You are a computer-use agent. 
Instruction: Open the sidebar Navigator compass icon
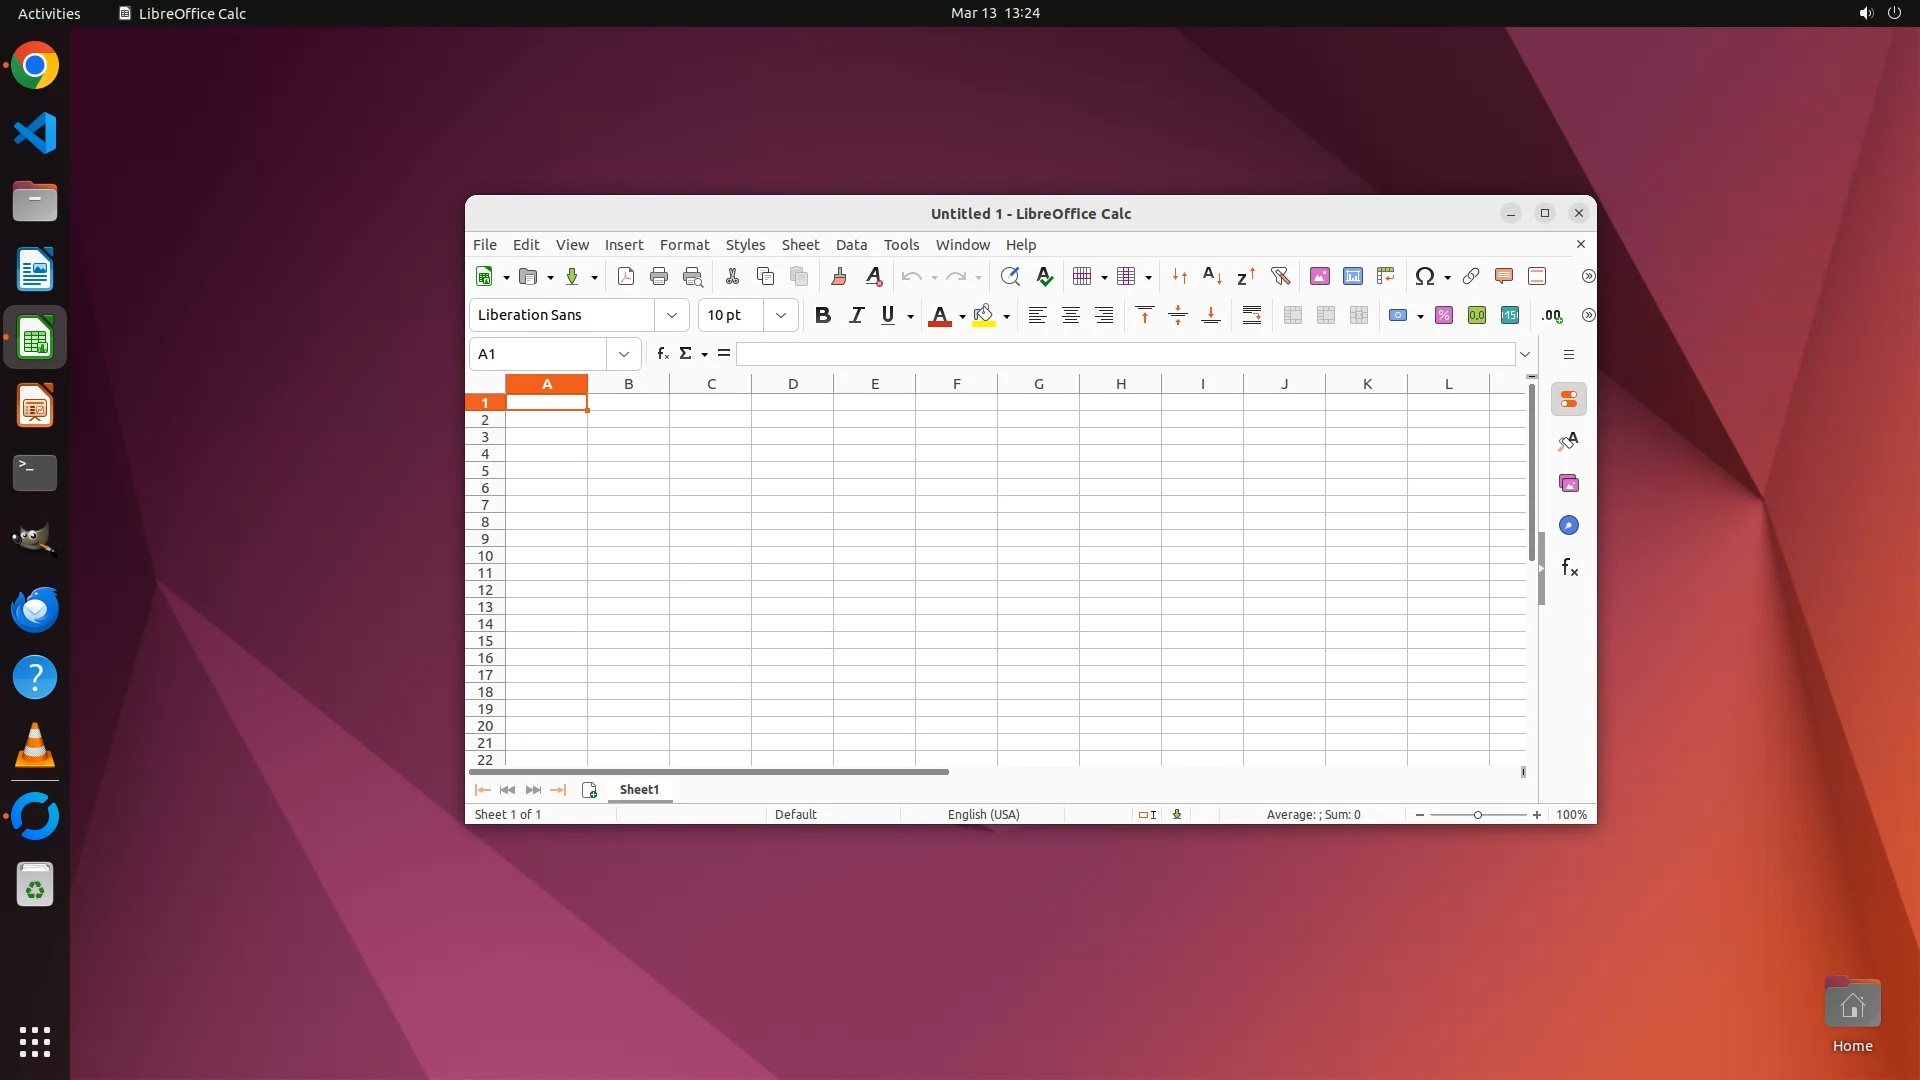1569,525
